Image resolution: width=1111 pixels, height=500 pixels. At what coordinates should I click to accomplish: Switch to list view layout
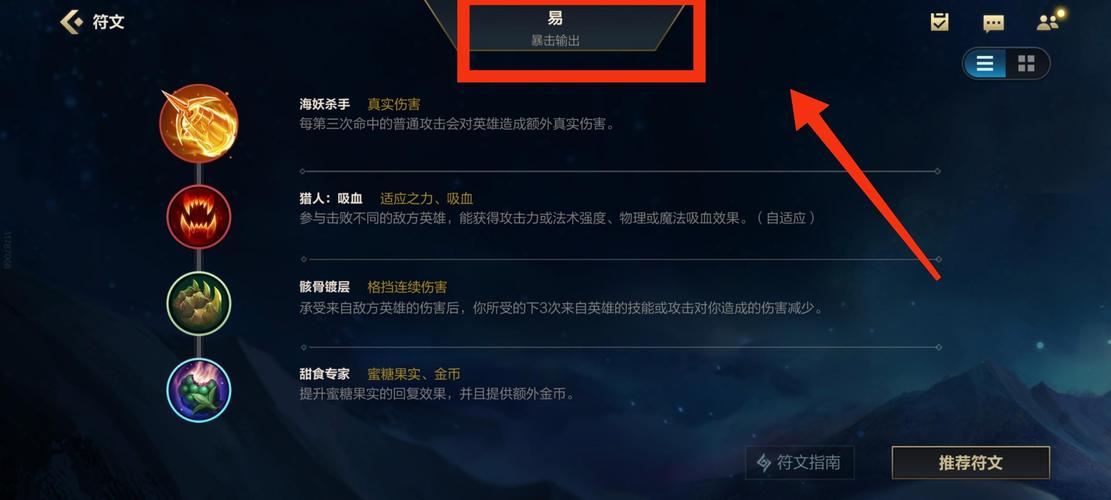[984, 64]
